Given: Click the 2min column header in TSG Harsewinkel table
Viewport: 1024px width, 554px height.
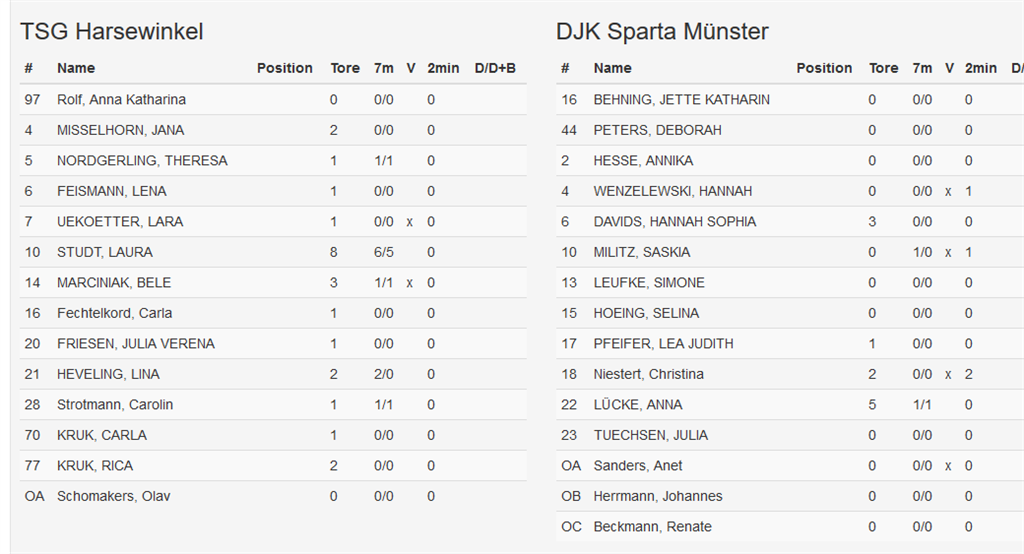Looking at the screenshot, I should [x=443, y=68].
